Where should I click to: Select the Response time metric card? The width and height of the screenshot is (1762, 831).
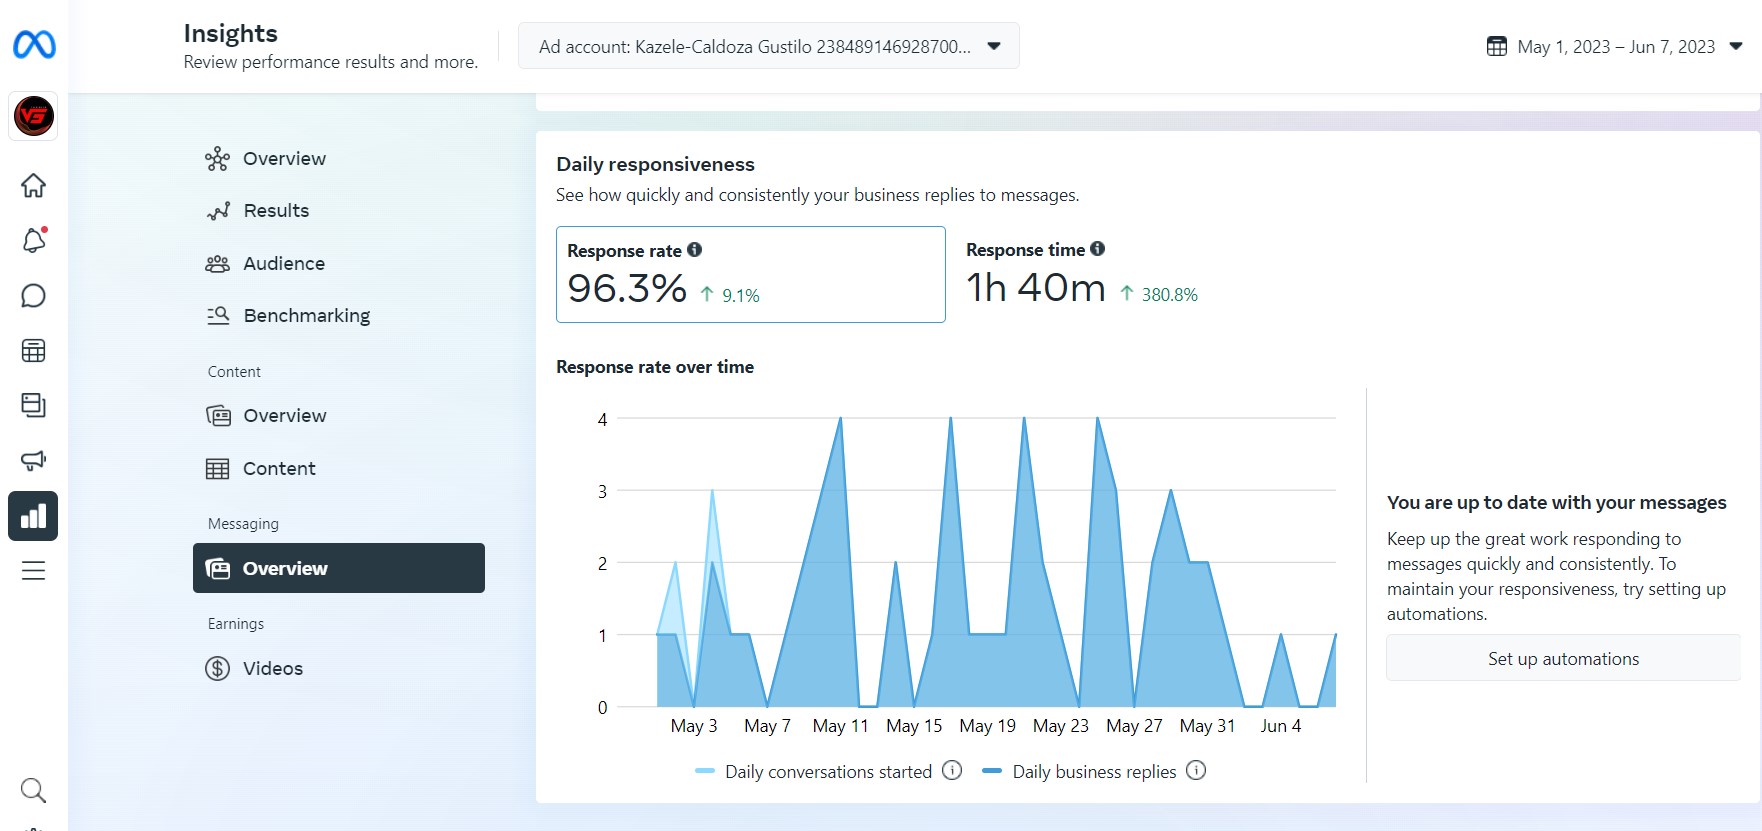pyautogui.click(x=1080, y=274)
